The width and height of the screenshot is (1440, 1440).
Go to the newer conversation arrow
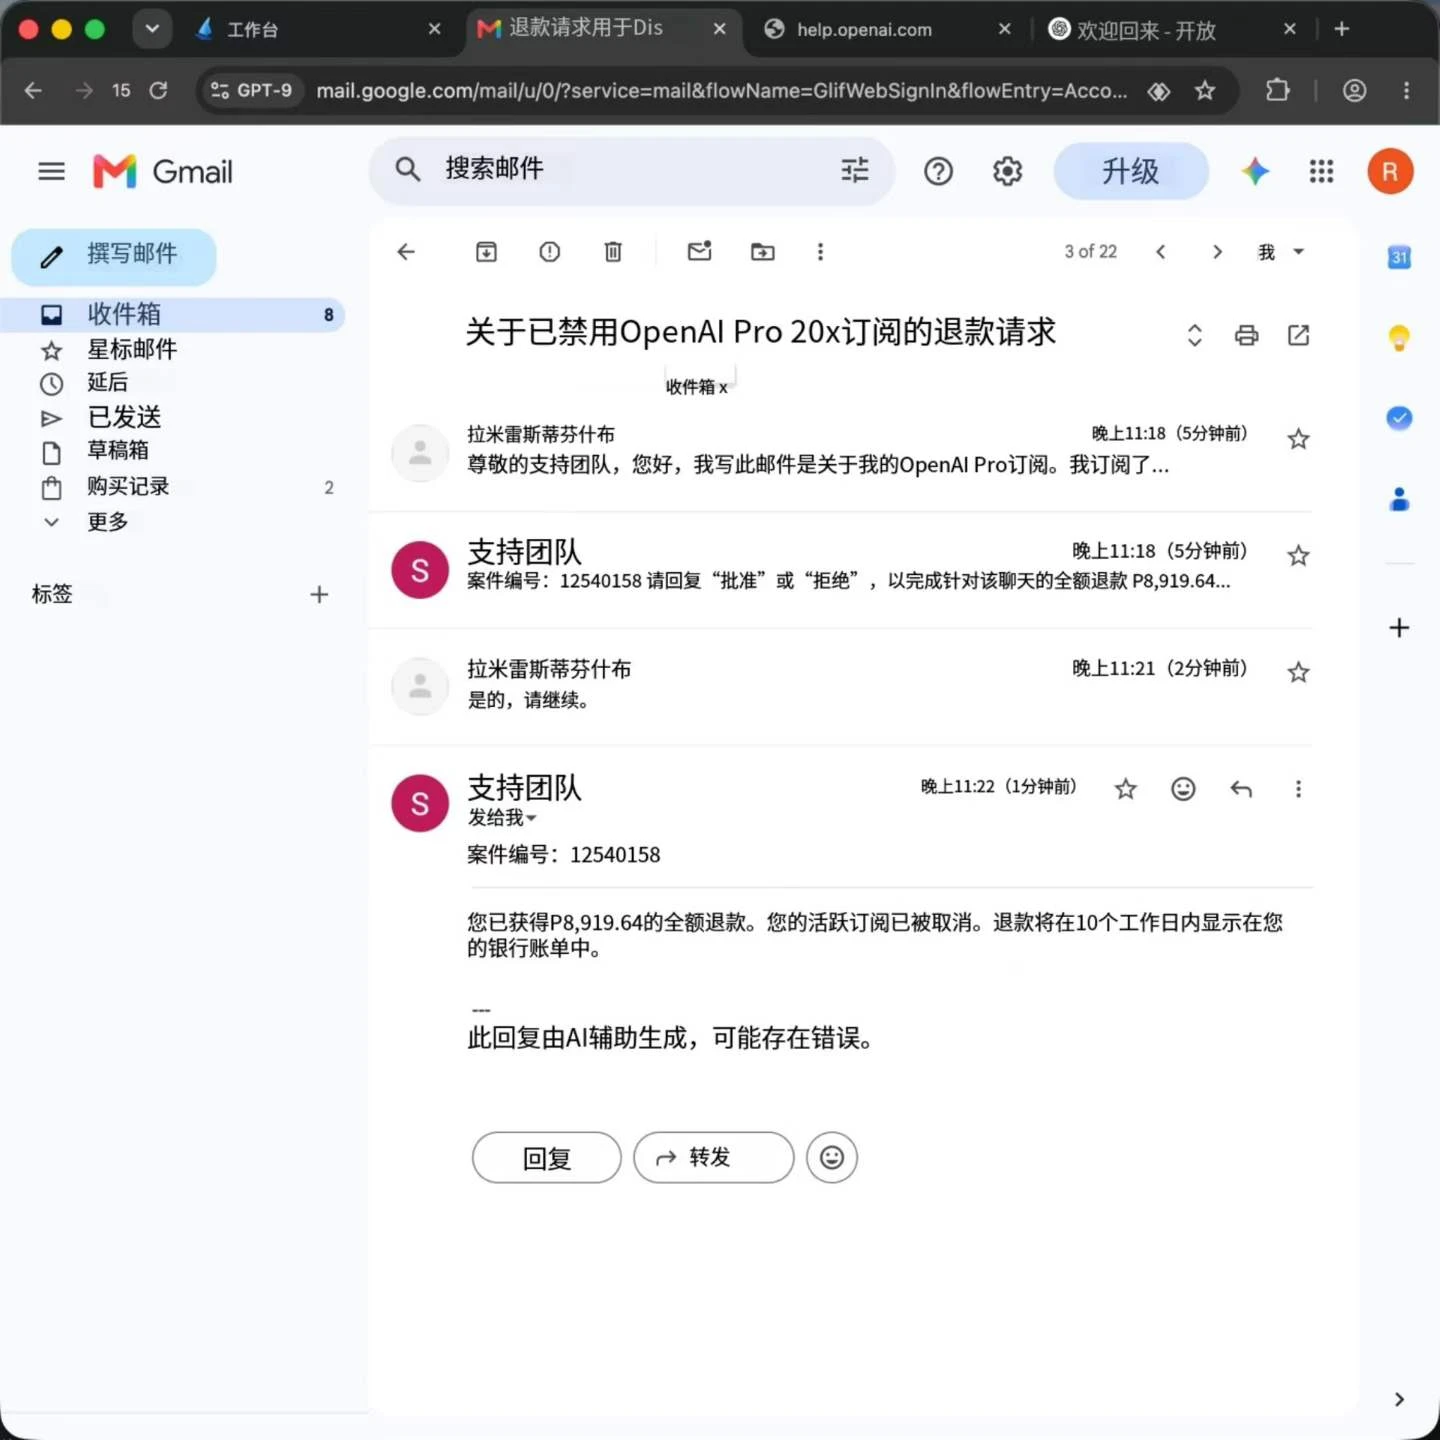1161,252
